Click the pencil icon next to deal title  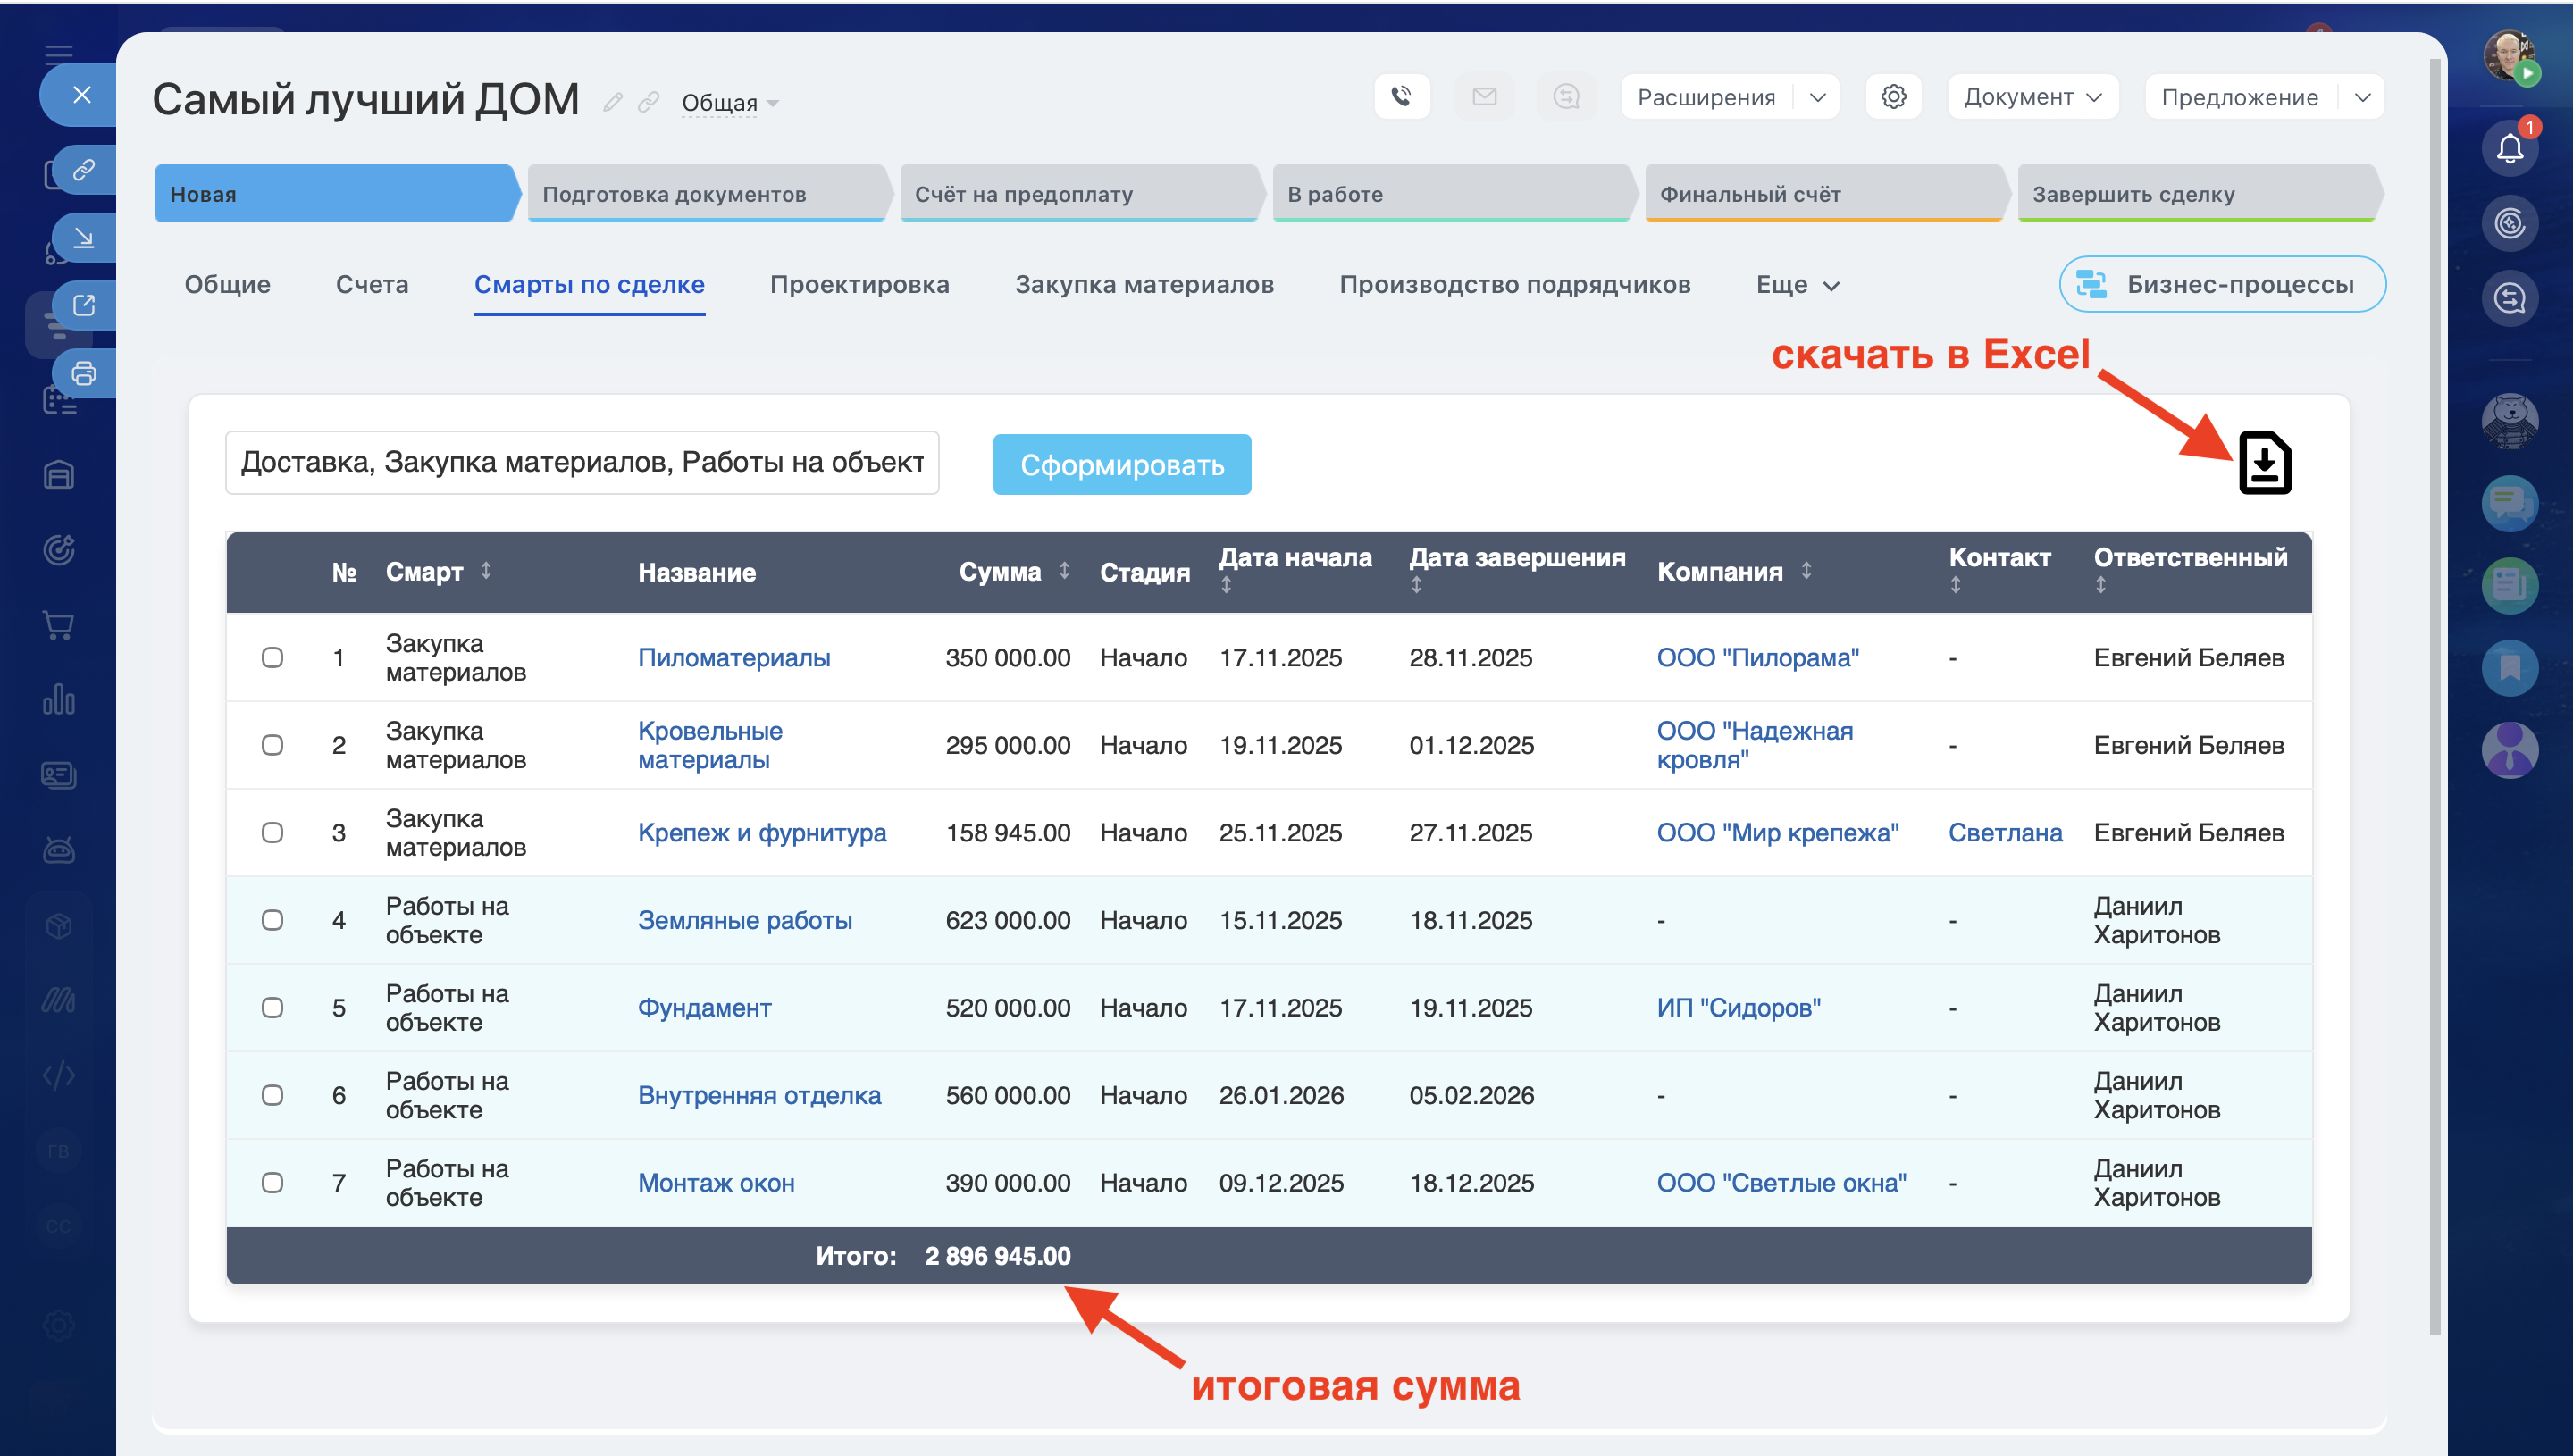(x=613, y=103)
